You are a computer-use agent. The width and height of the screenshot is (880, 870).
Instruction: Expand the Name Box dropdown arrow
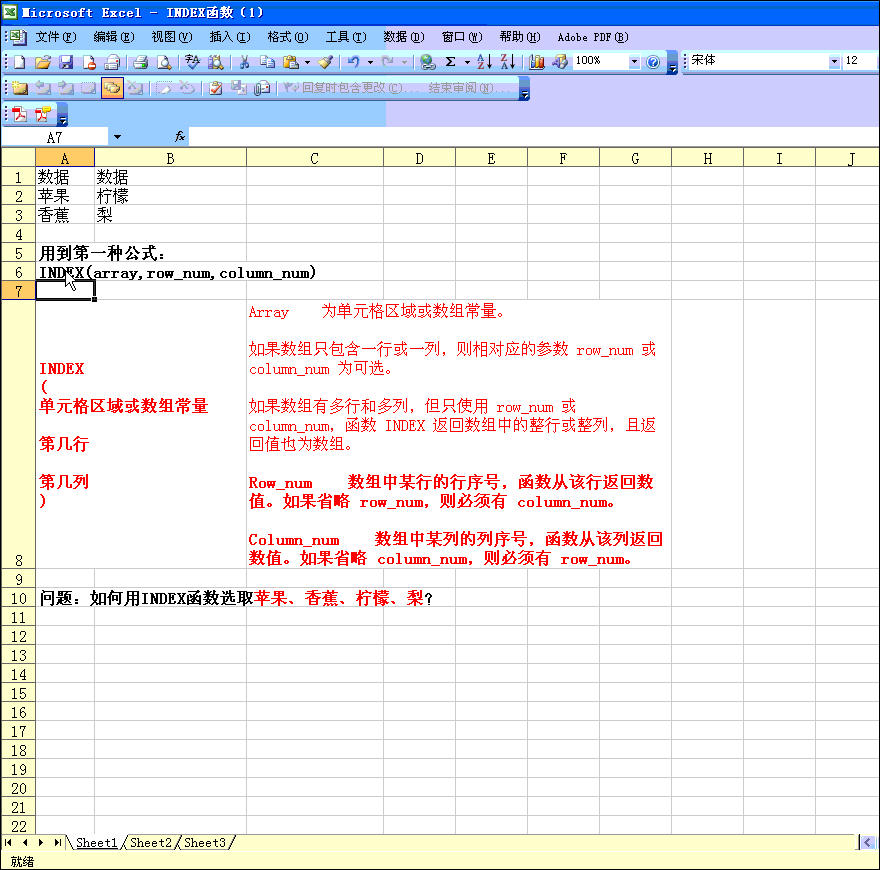click(117, 136)
